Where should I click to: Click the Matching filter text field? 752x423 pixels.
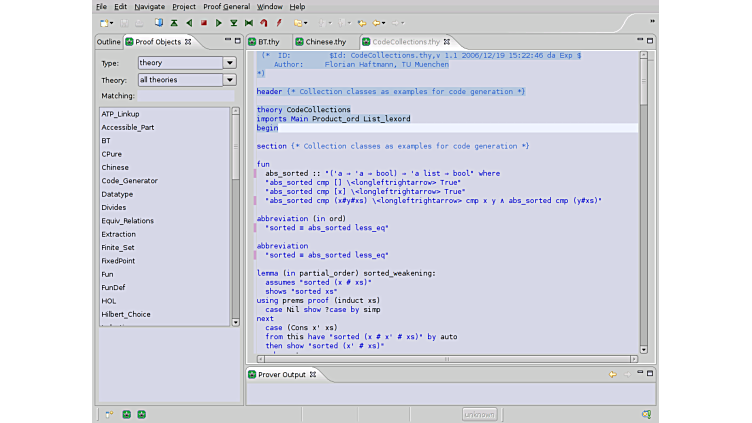click(x=187, y=96)
